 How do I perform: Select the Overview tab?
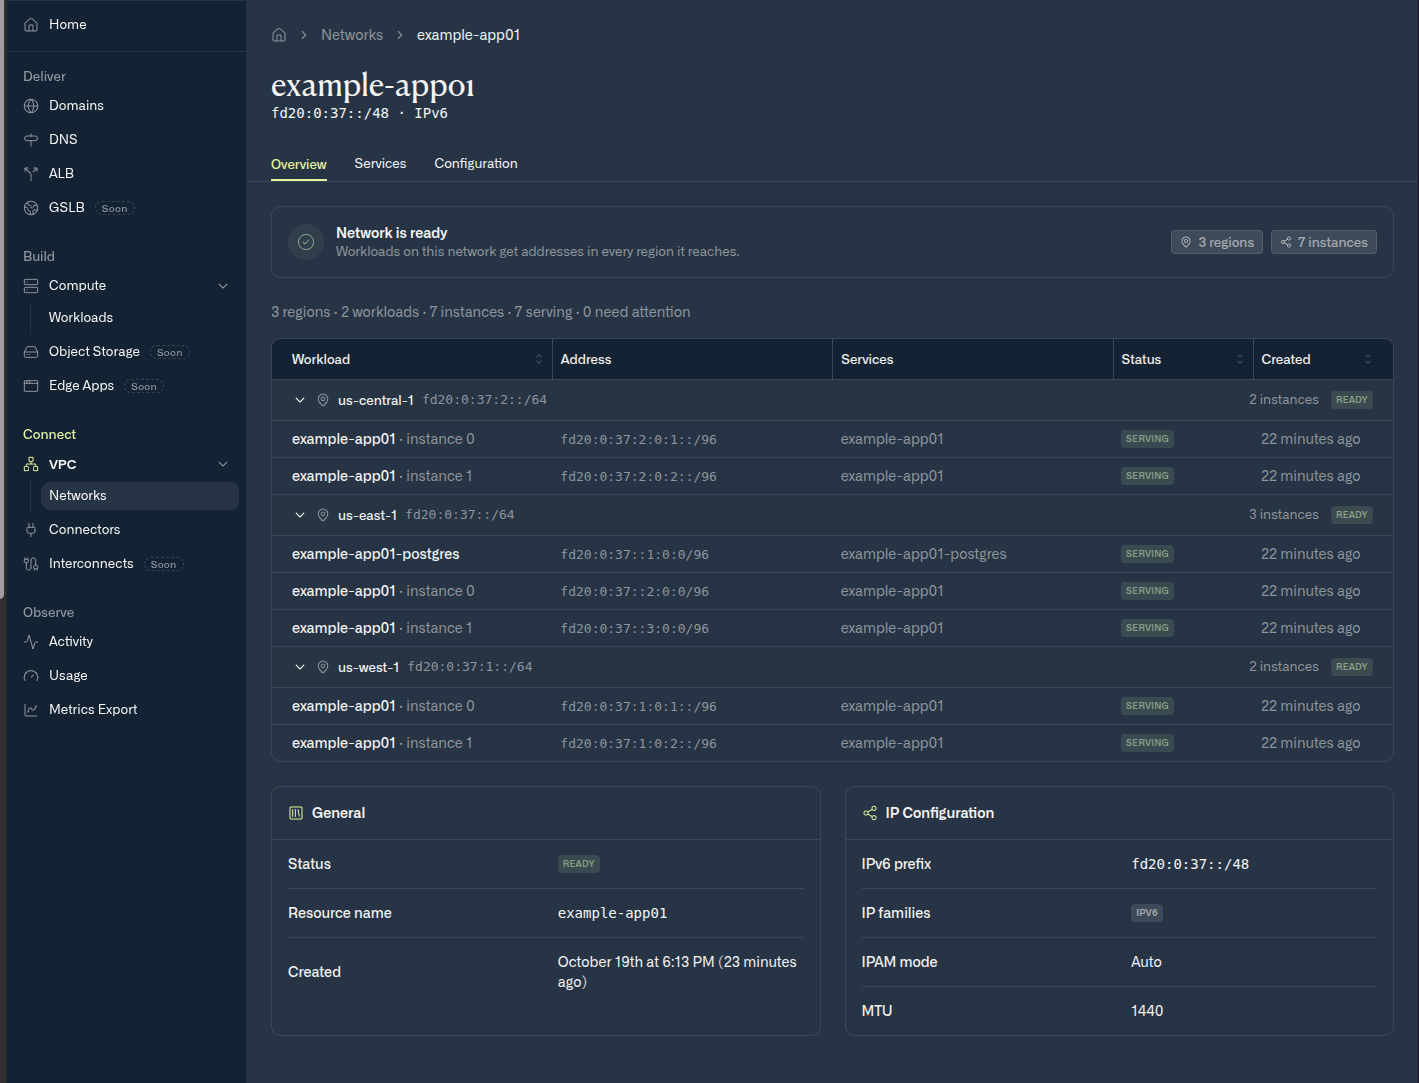tap(299, 164)
